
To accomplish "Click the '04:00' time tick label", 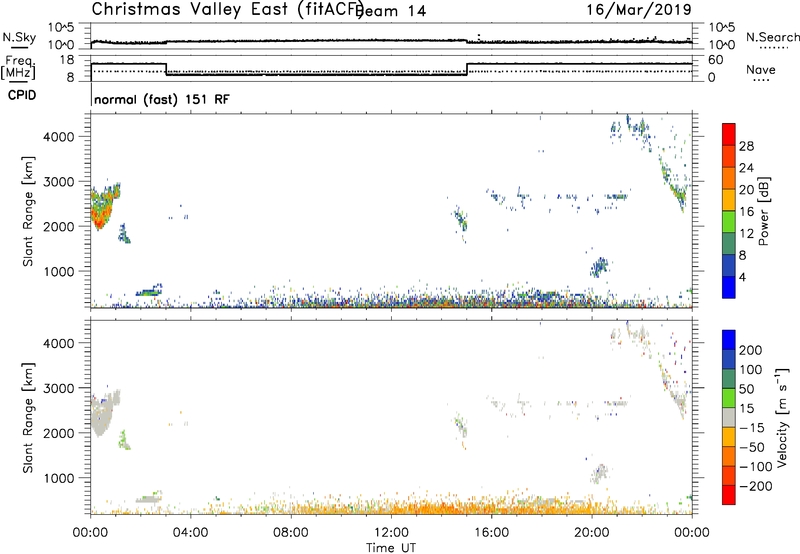I will pos(190,532).
